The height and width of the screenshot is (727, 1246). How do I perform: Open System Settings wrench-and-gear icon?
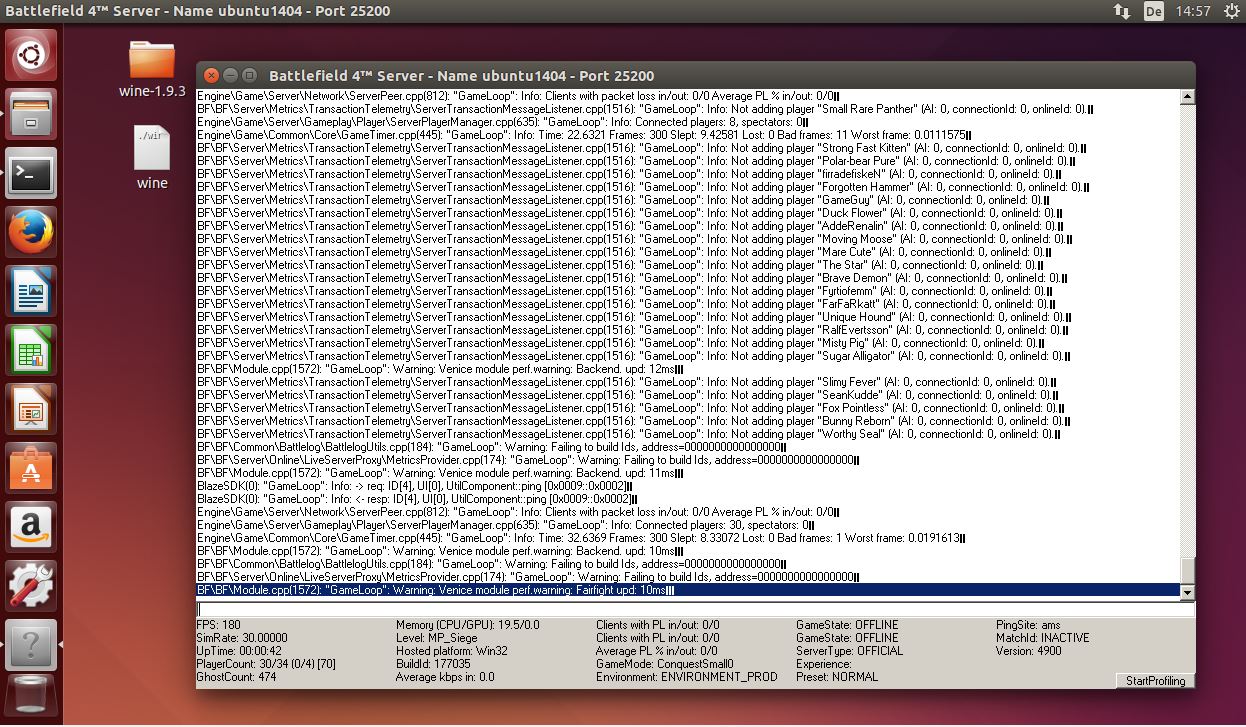click(x=31, y=586)
